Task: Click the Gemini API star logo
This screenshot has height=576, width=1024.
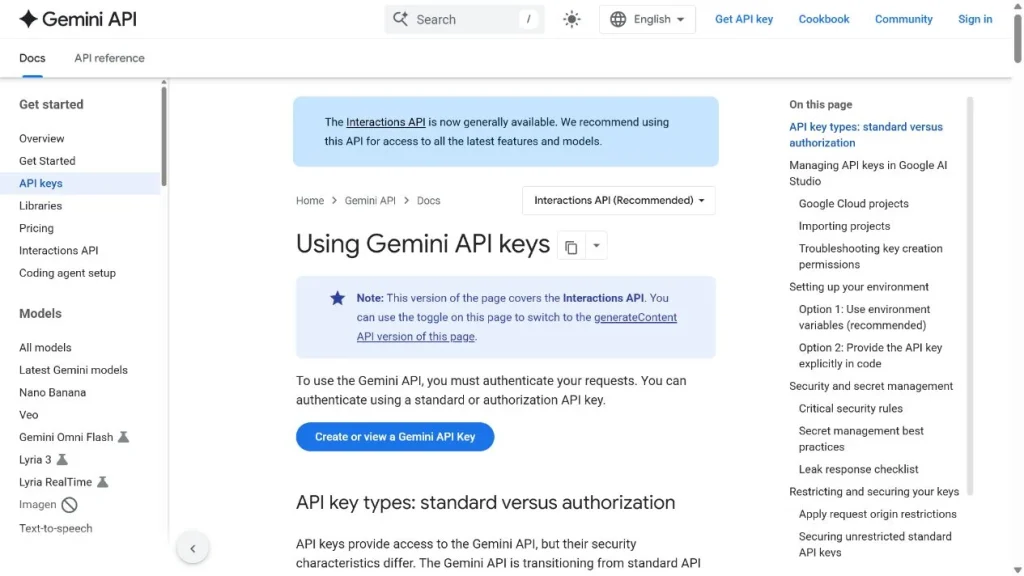Action: (28, 19)
